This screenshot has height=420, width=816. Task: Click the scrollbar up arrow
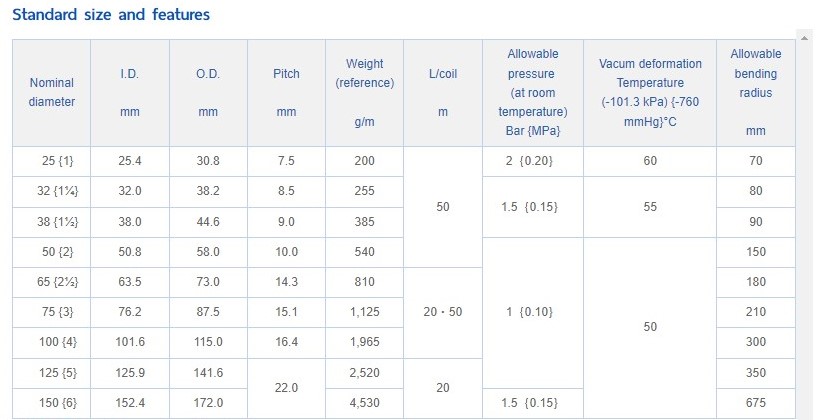pos(806,34)
